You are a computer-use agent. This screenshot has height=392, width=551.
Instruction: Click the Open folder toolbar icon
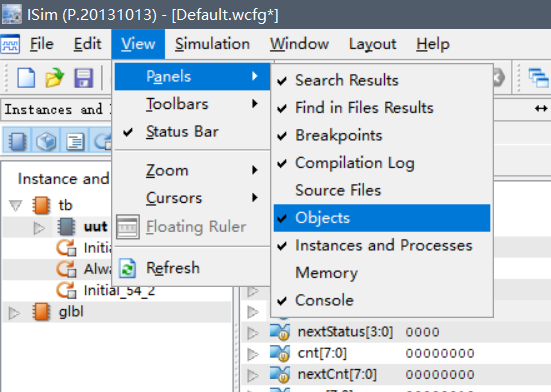point(54,78)
